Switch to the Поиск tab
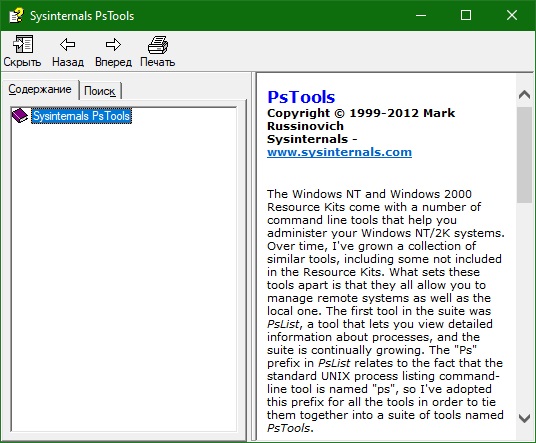Image resolution: width=536 pixels, height=443 pixels. pos(99,91)
